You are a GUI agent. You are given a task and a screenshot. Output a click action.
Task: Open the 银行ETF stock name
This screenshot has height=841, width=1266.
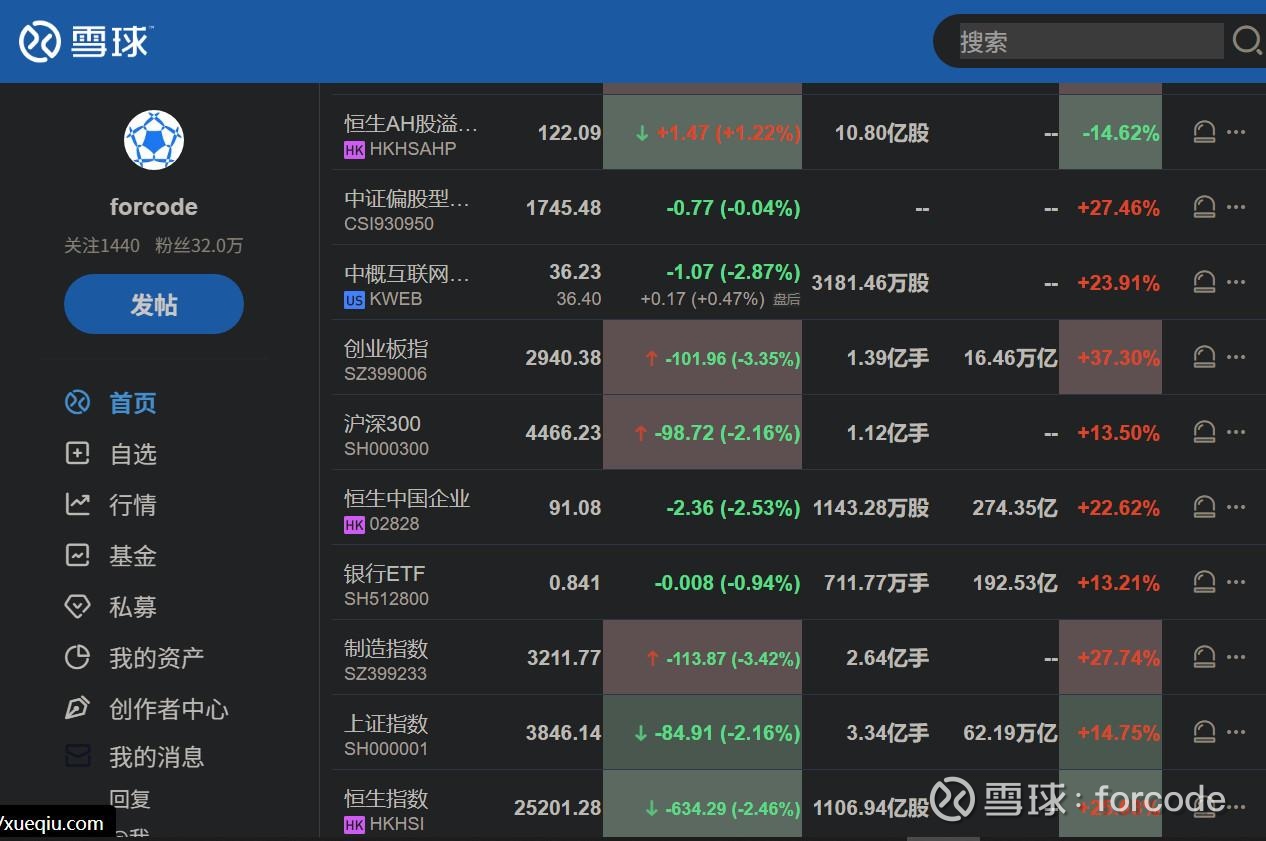385,573
